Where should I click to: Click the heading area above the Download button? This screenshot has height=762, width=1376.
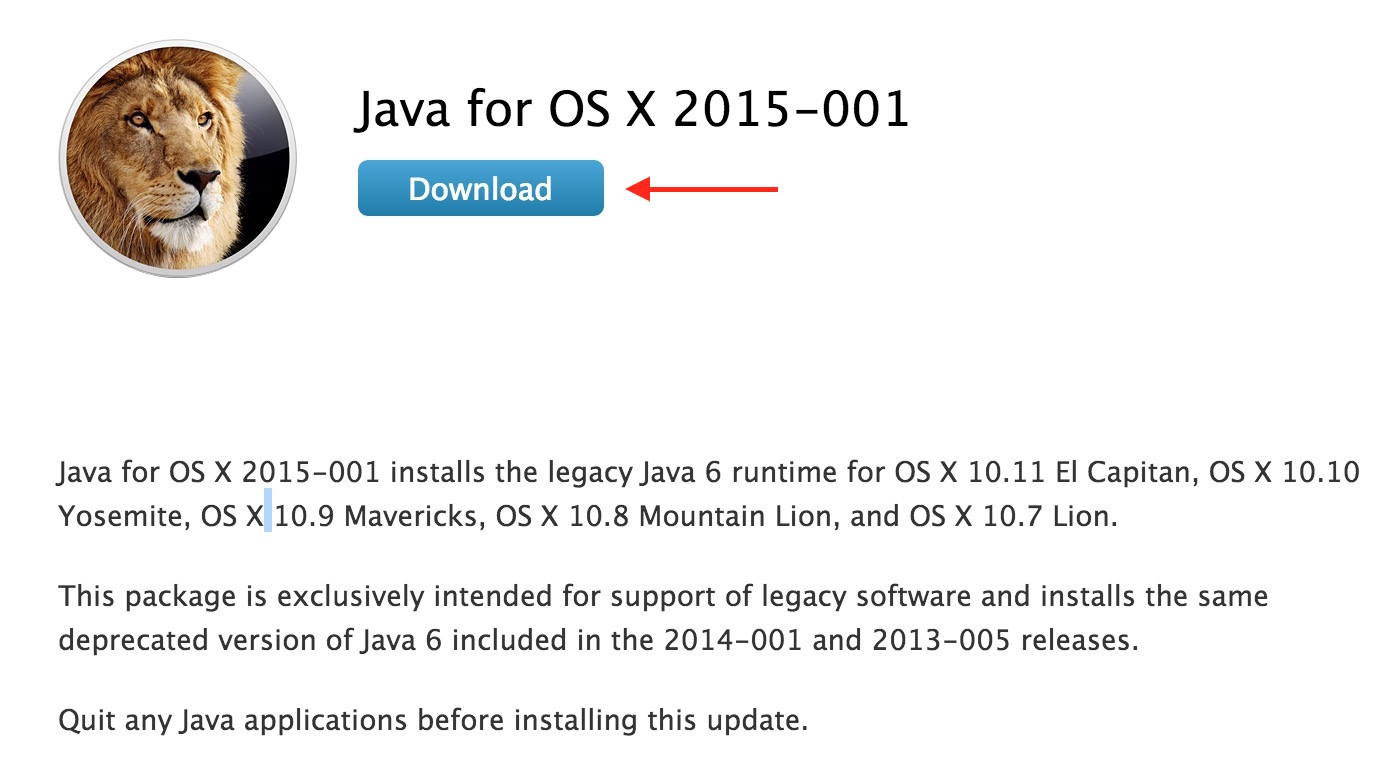tap(634, 108)
